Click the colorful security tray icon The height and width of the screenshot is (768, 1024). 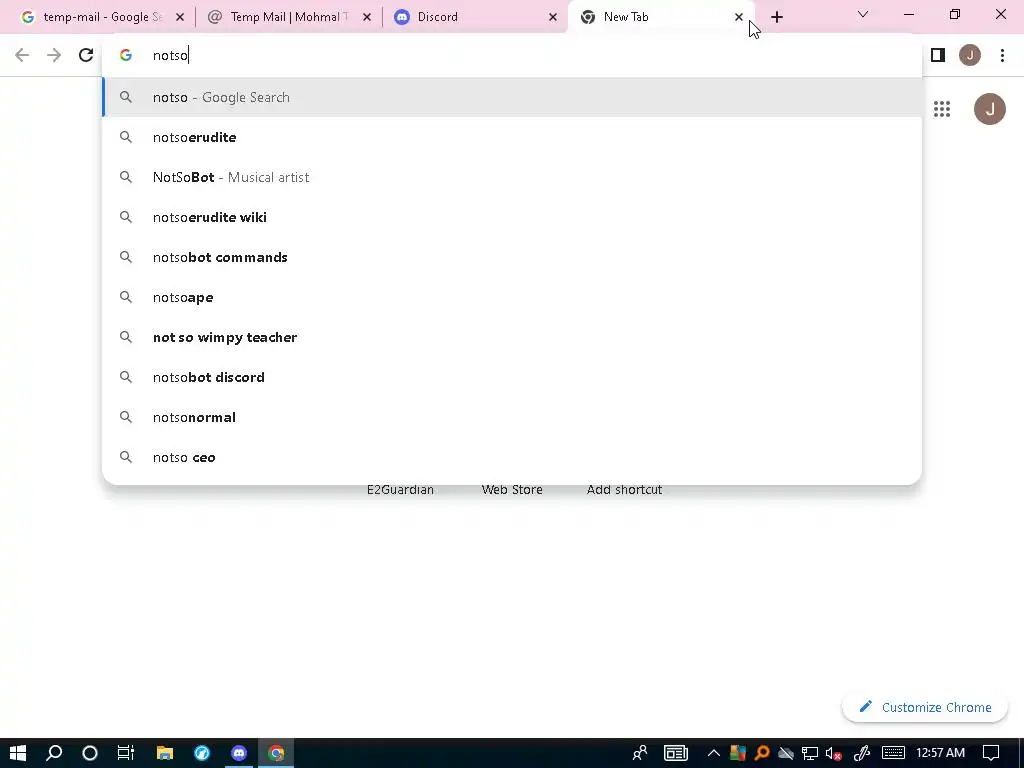738,753
